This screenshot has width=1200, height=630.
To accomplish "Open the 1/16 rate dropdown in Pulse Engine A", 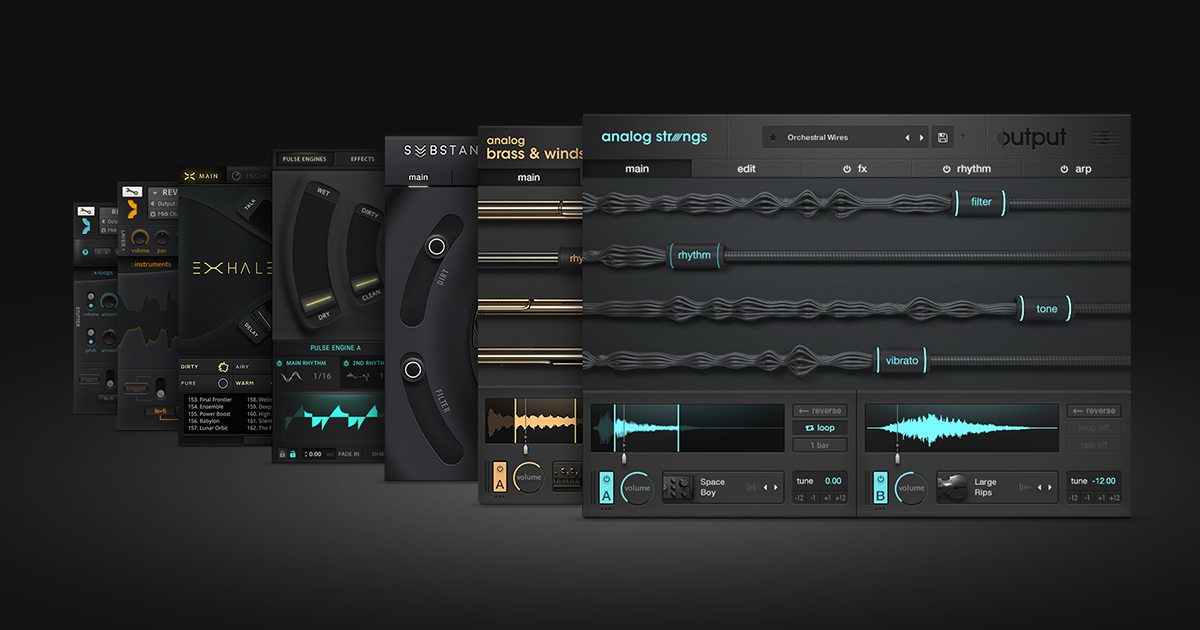I will click(322, 376).
